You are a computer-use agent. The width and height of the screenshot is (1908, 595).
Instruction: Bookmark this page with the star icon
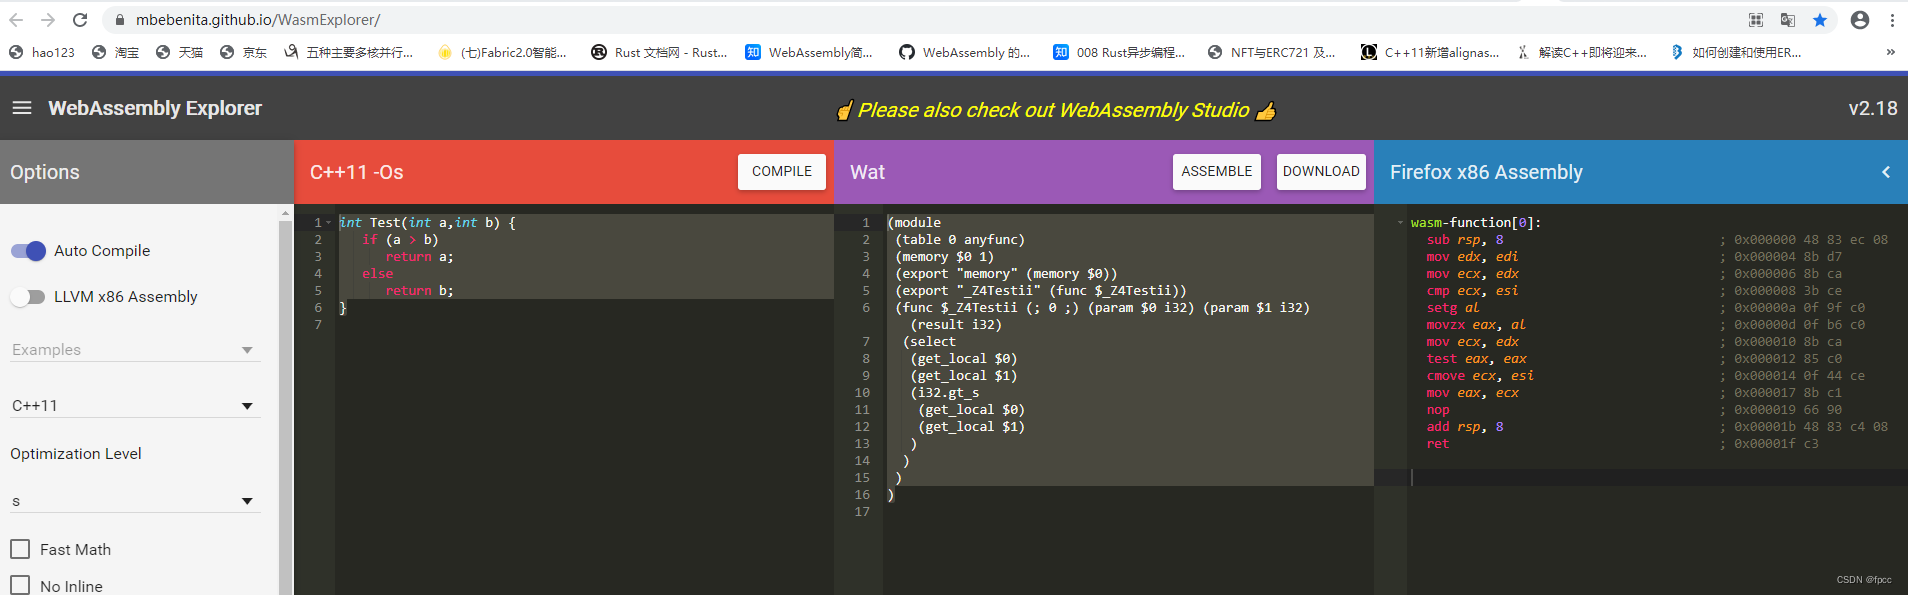[x=1820, y=20]
